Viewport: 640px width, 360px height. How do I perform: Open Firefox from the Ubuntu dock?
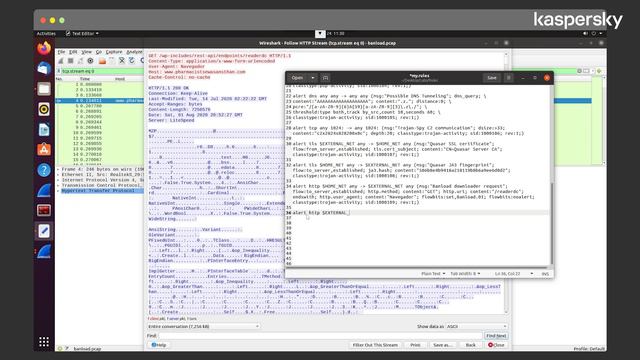point(44,48)
